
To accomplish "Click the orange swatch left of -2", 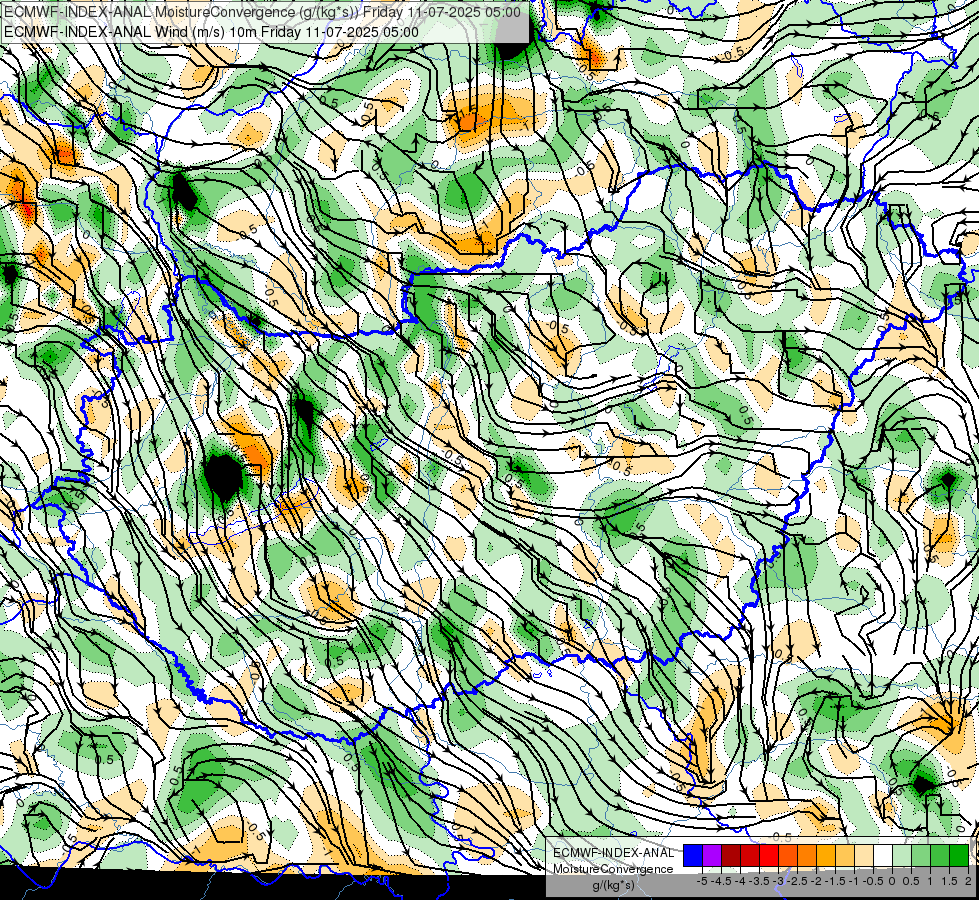I will point(807,855).
